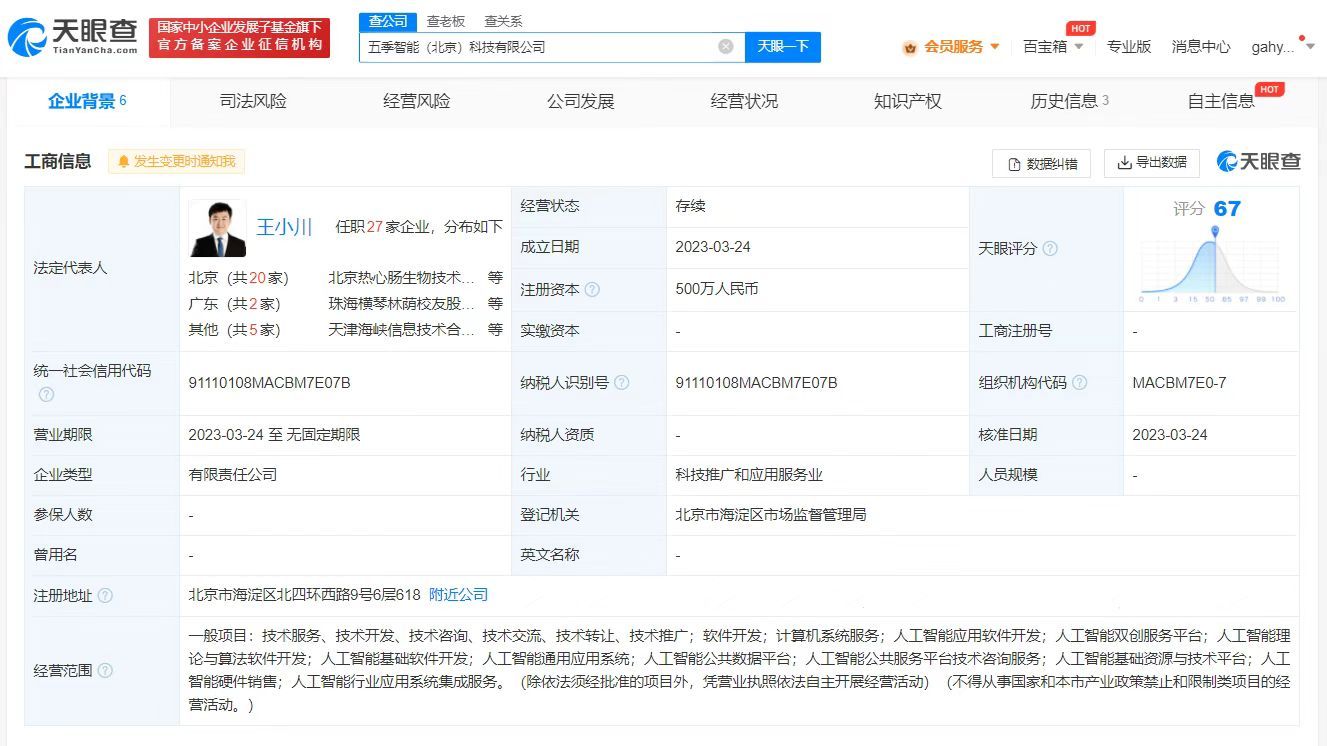The height and width of the screenshot is (746, 1327).
Task: Open the TianYanCha logo home link
Action: 73,37
